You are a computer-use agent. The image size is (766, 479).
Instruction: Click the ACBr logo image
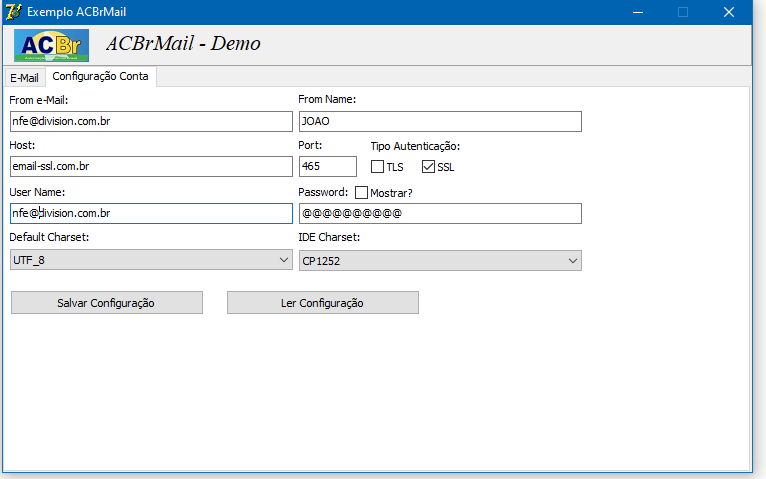(x=51, y=45)
